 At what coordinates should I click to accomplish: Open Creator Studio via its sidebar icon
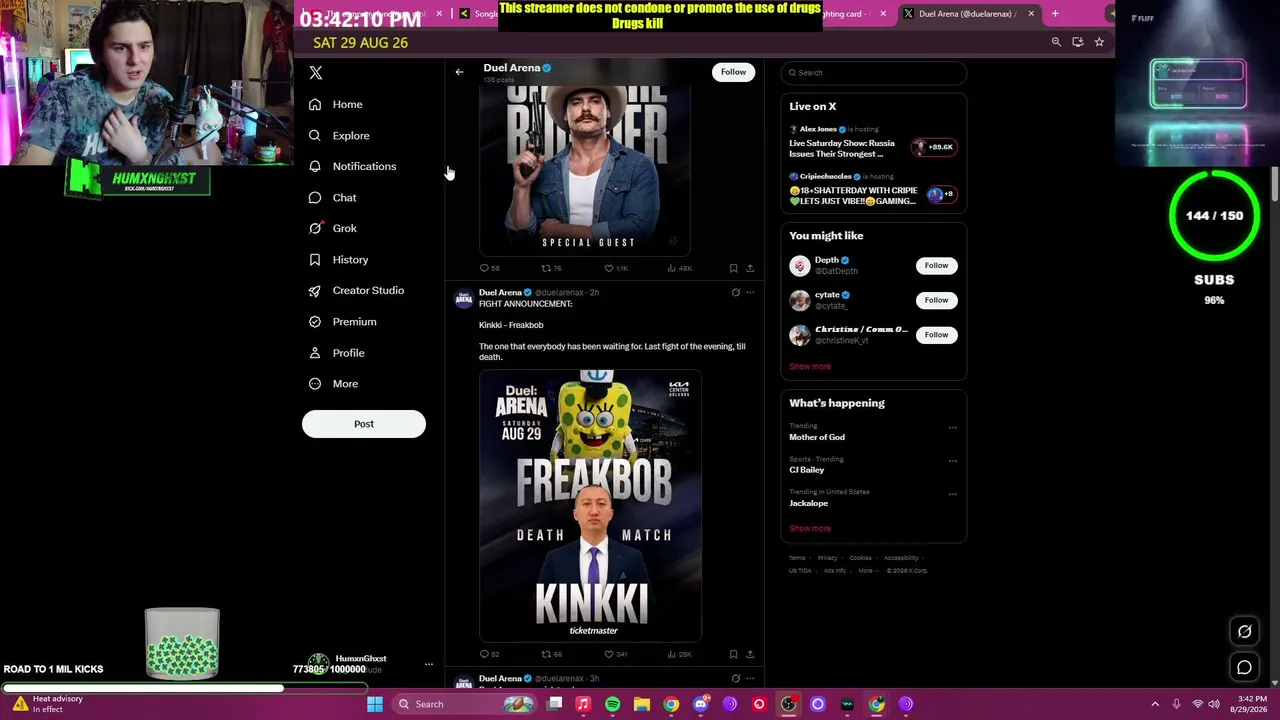click(315, 290)
